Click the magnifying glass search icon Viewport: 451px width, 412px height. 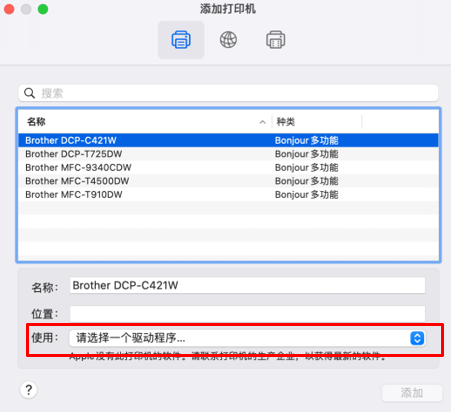(29, 93)
